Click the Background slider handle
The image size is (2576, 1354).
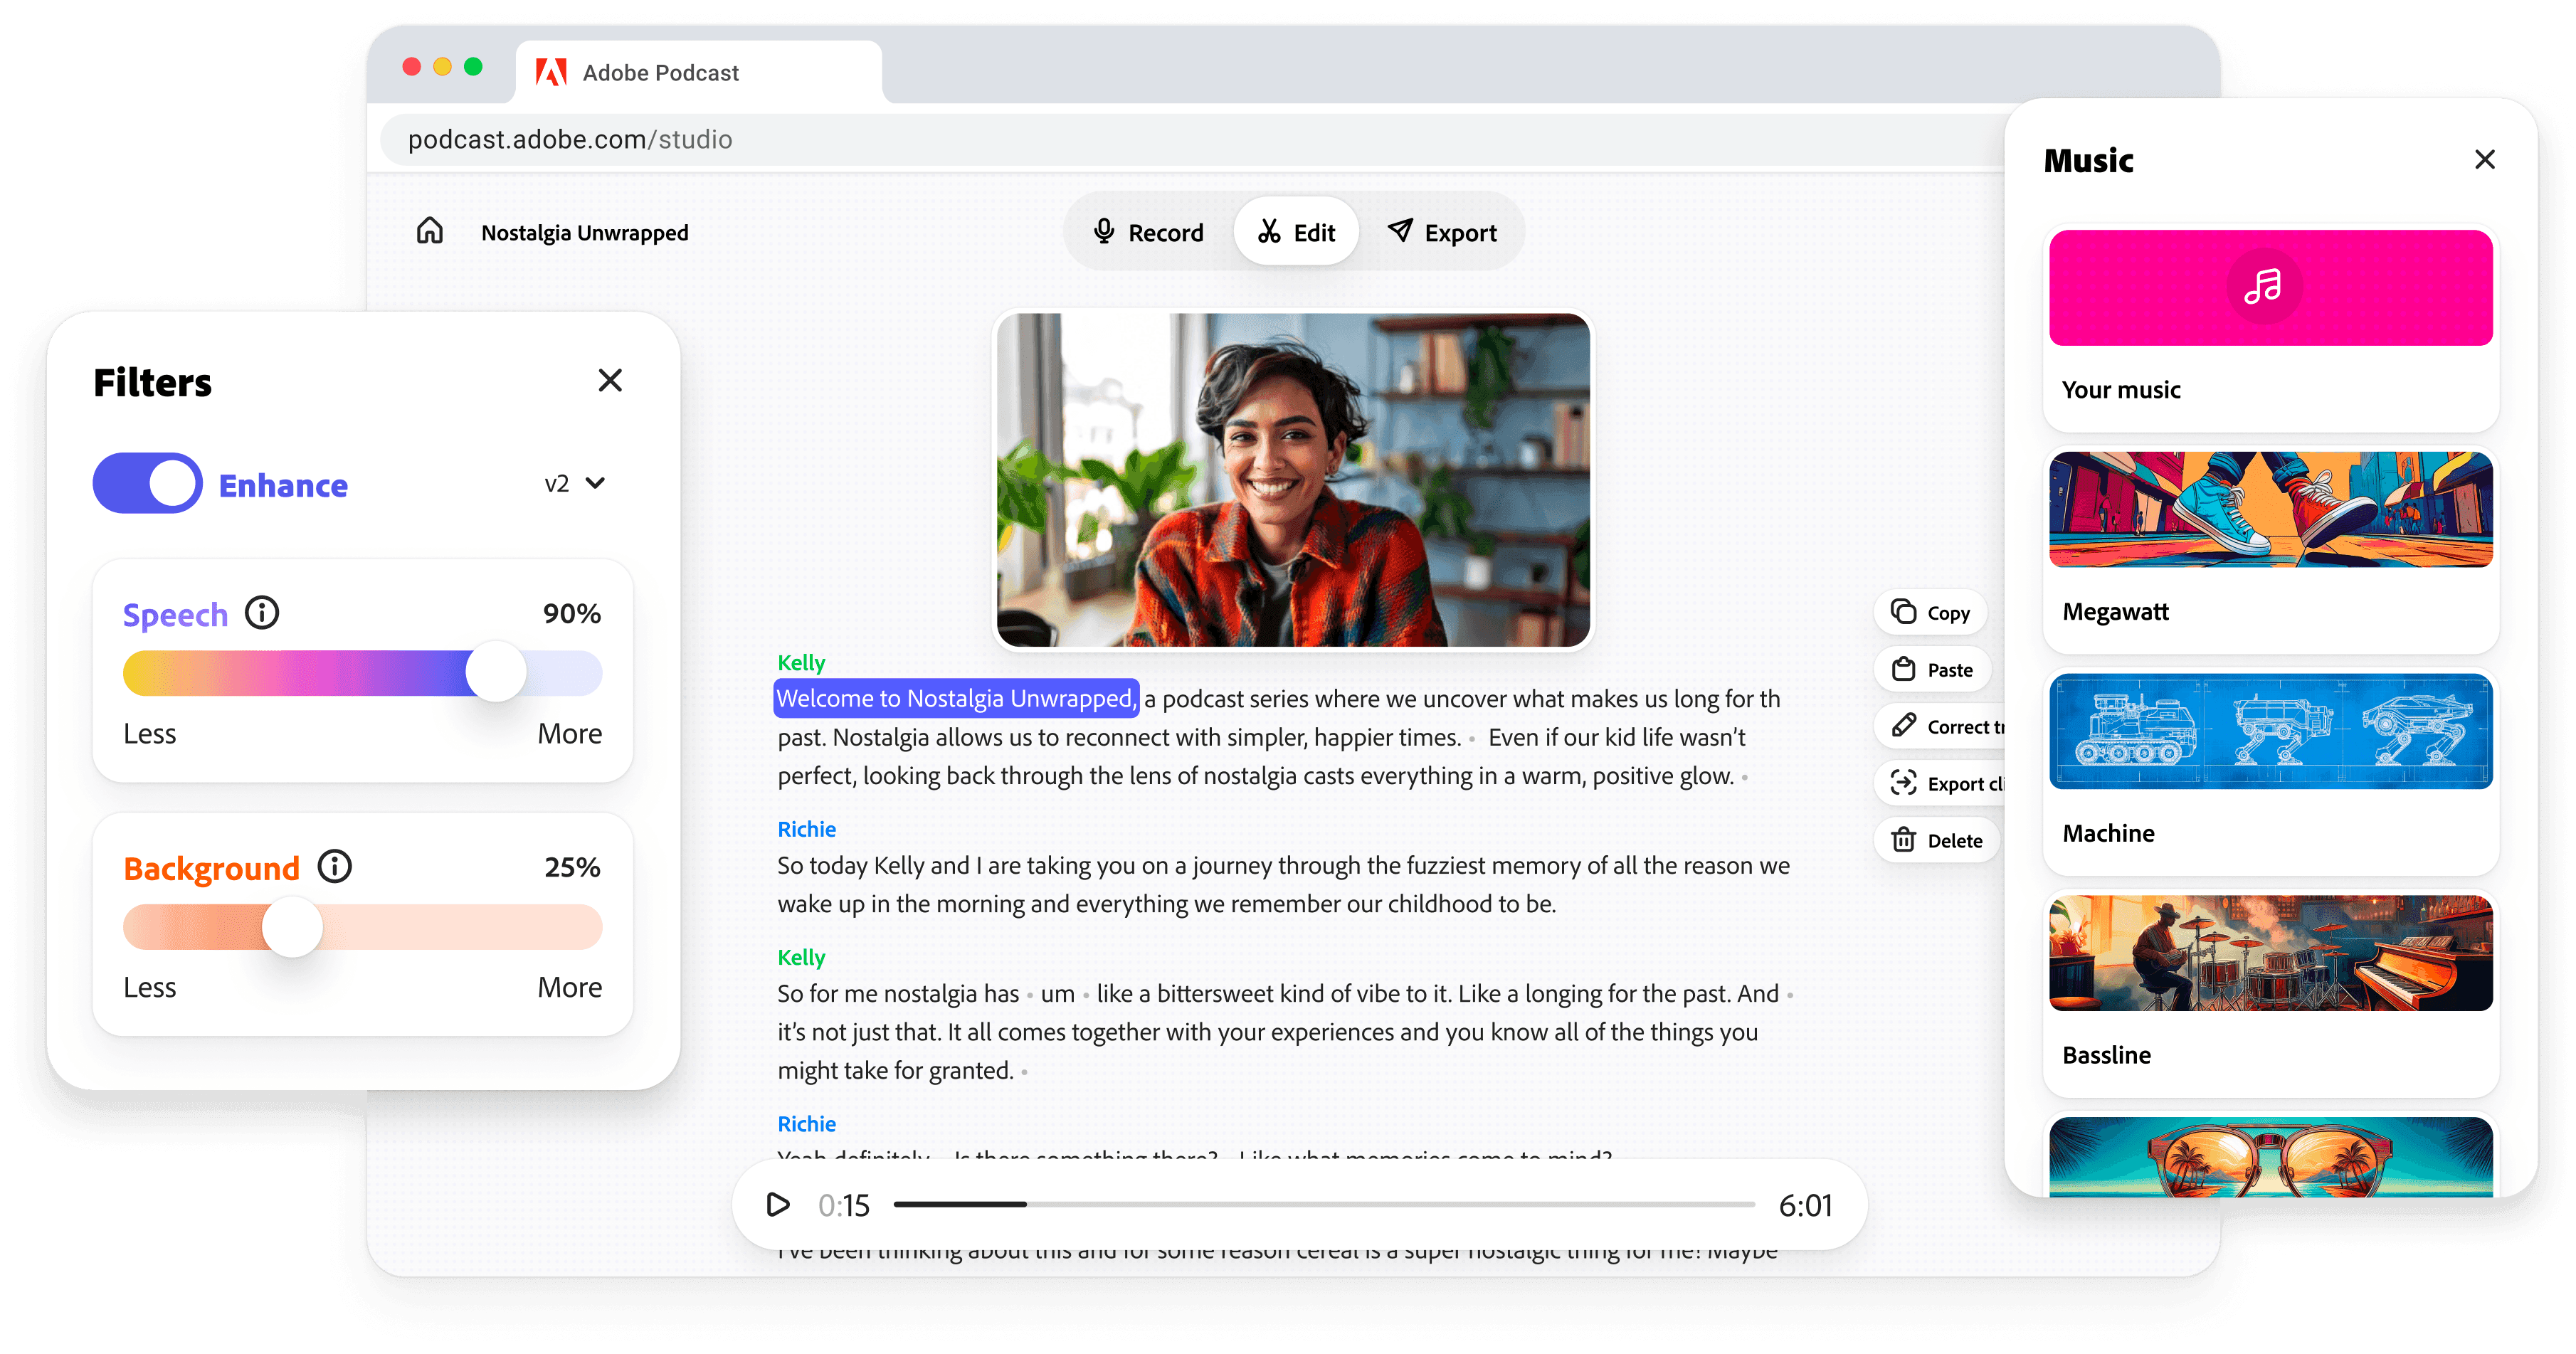[x=292, y=927]
